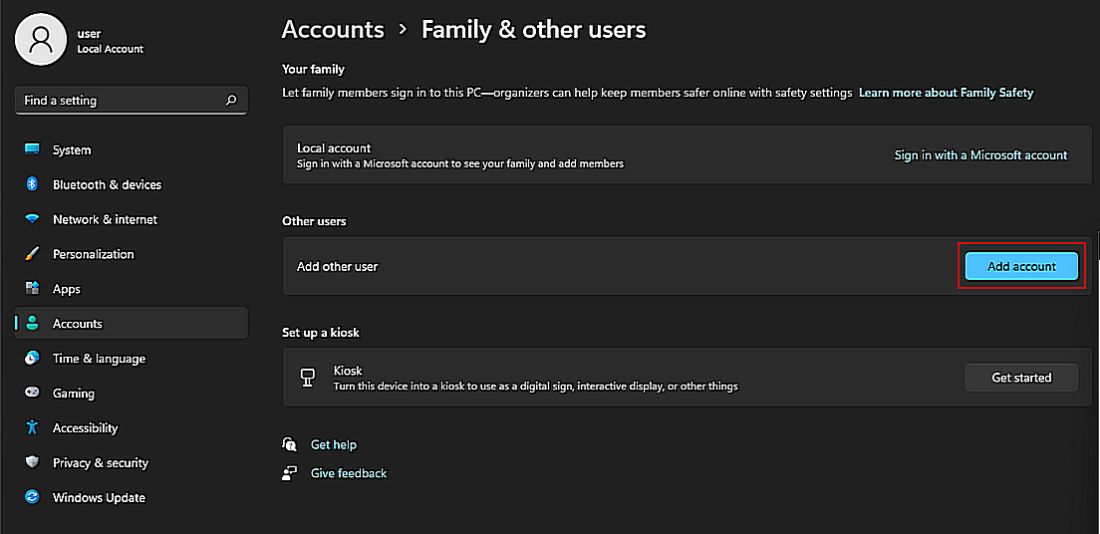Open the Apps grid icon
The image size is (1100, 534).
pos(32,289)
